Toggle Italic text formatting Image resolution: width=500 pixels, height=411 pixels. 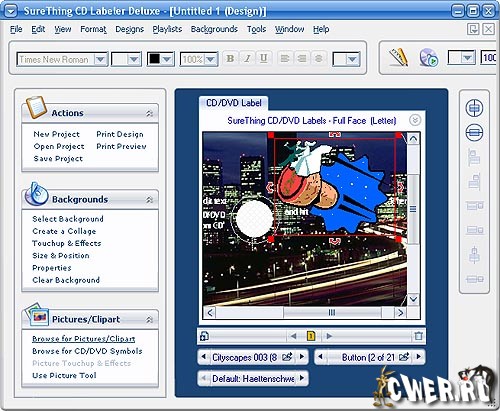[247, 59]
